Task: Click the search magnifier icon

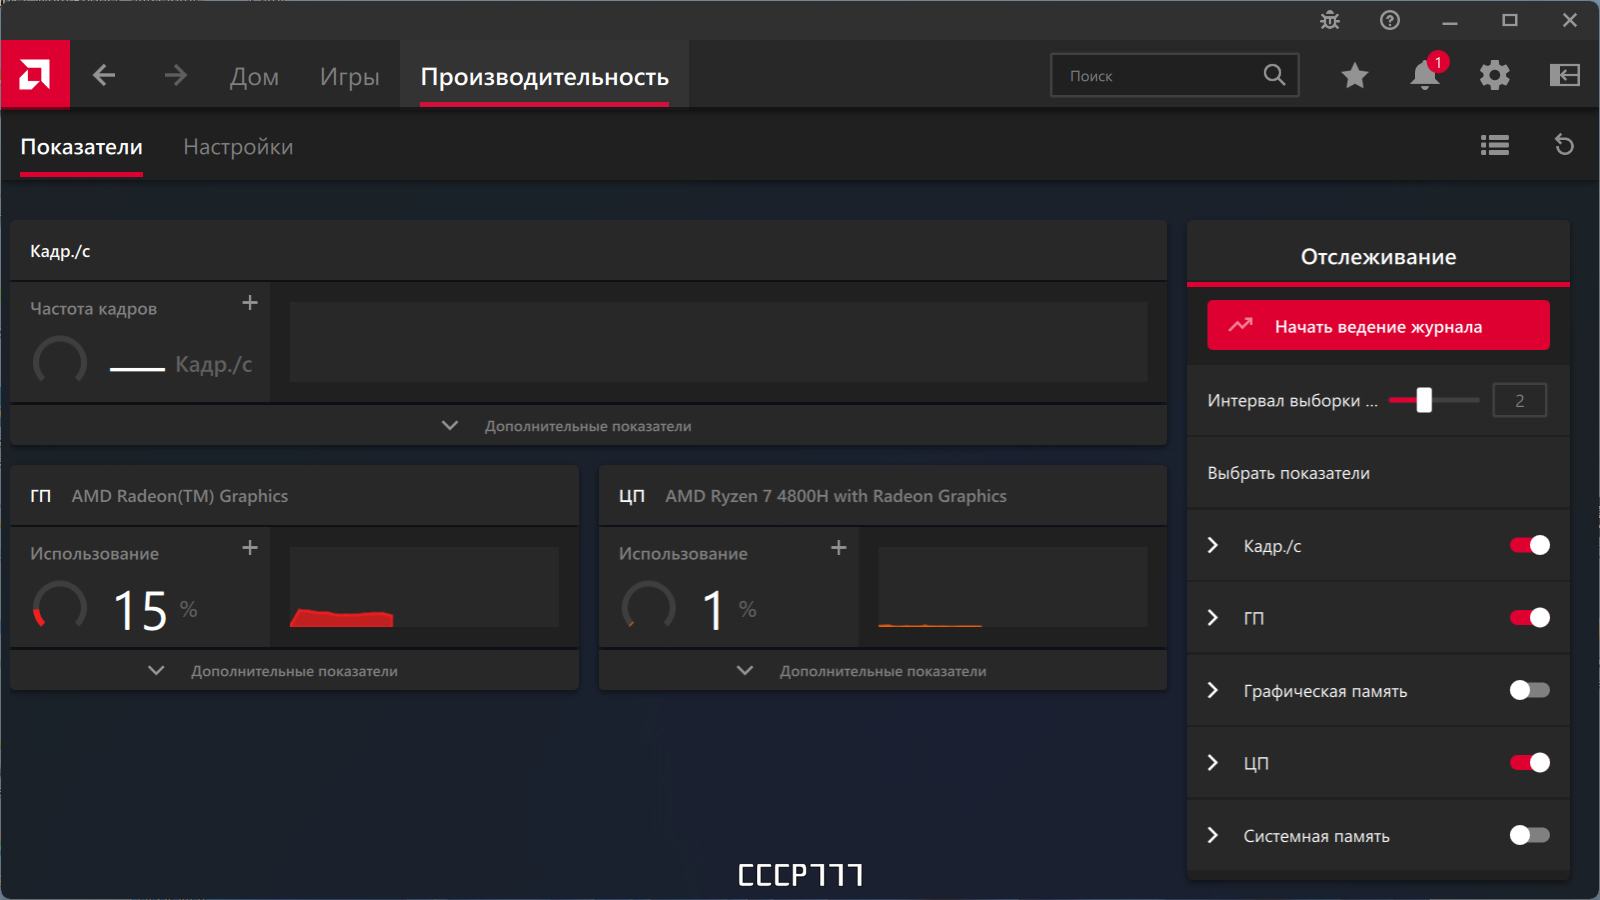Action: [1274, 75]
